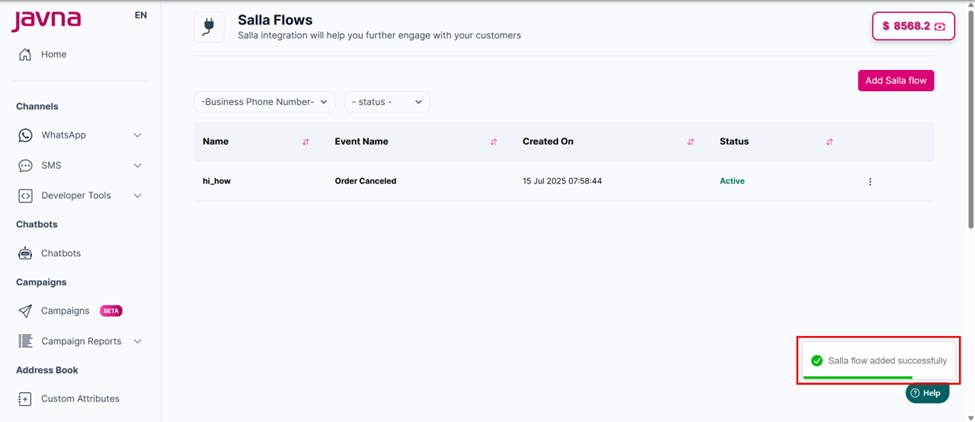
Task: Click the Campaigns paper plane icon
Action: click(x=25, y=311)
